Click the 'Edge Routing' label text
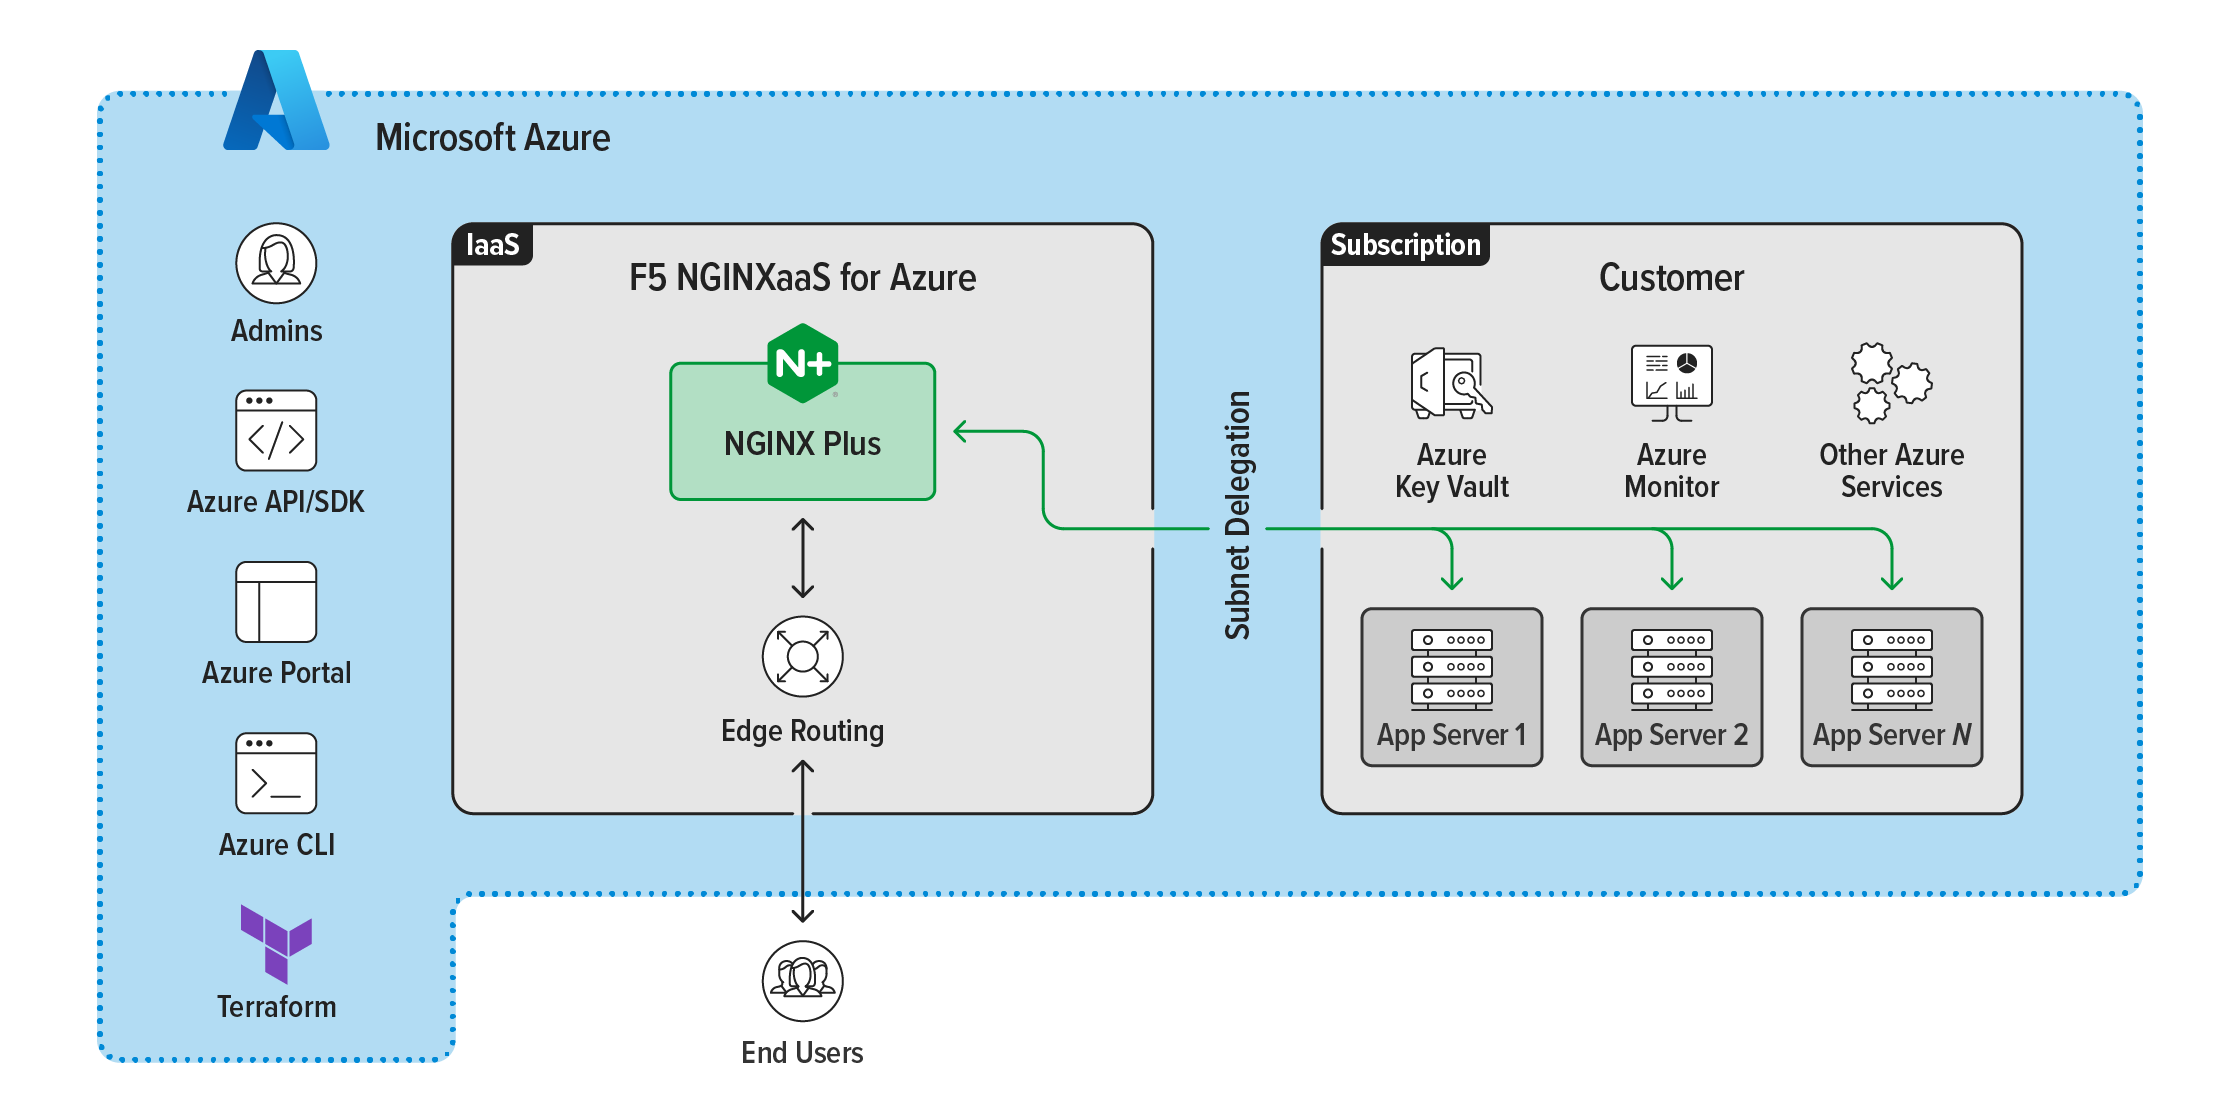 click(802, 731)
